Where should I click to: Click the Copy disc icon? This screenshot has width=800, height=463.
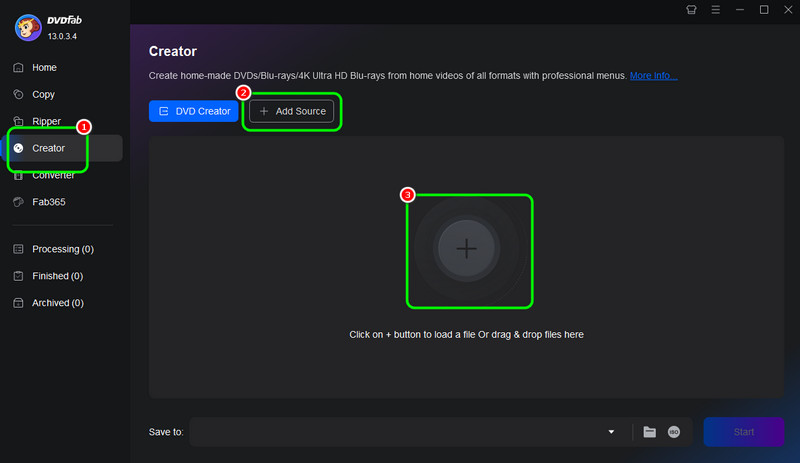pos(18,94)
